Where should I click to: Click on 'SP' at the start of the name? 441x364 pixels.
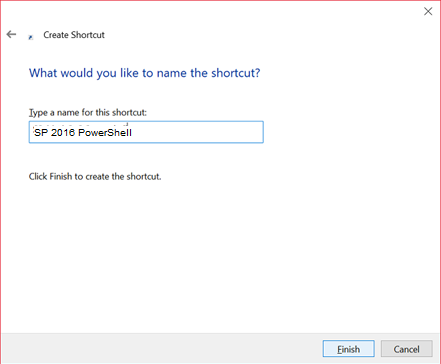[x=41, y=133]
